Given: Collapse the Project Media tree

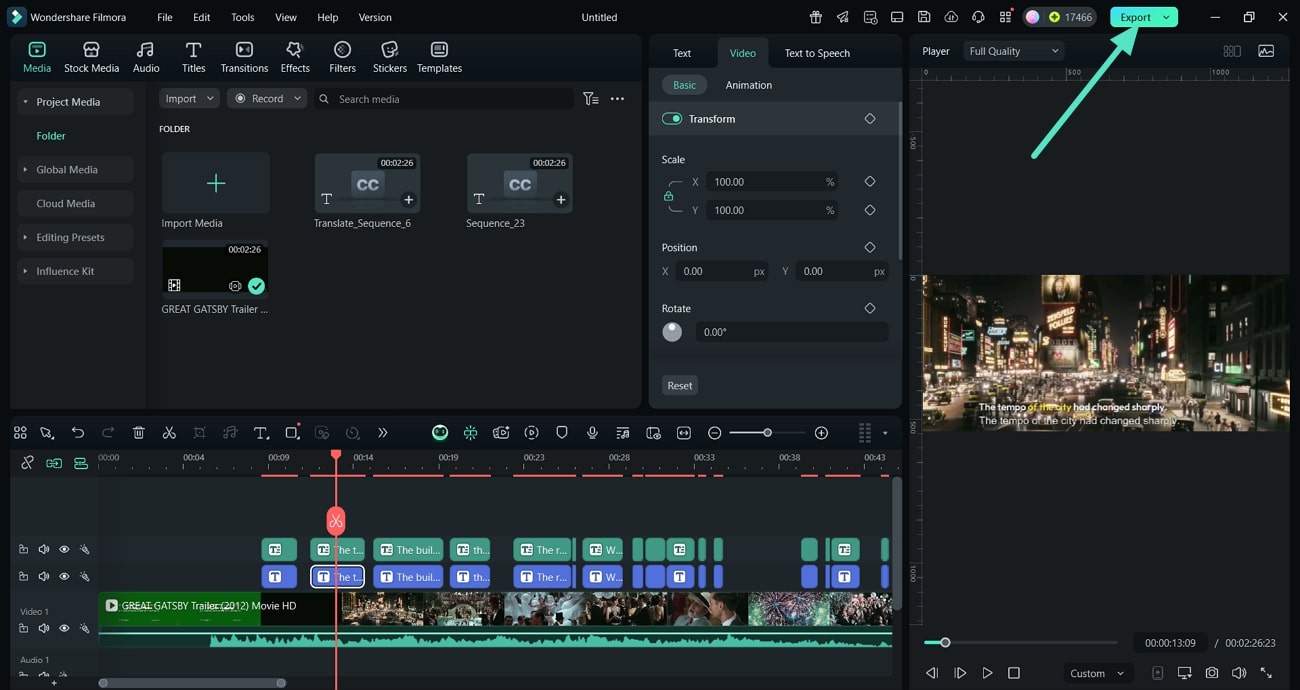Looking at the screenshot, I should coord(25,102).
